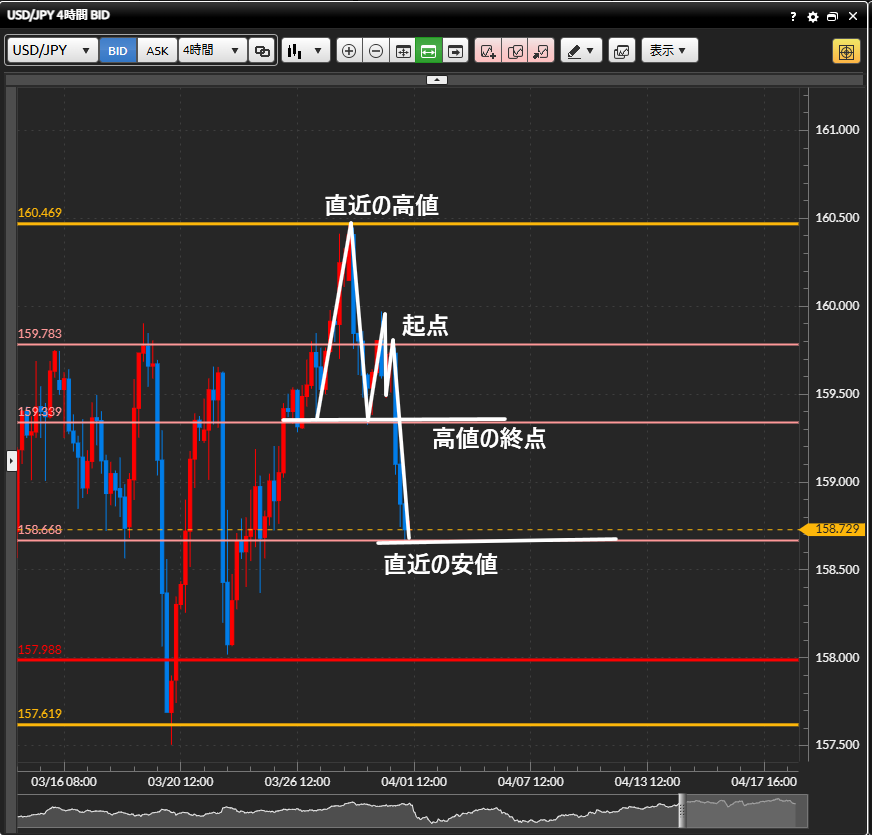The image size is (872, 835).
Task: Open the drawing pen tools menu
Action: (x=581, y=51)
